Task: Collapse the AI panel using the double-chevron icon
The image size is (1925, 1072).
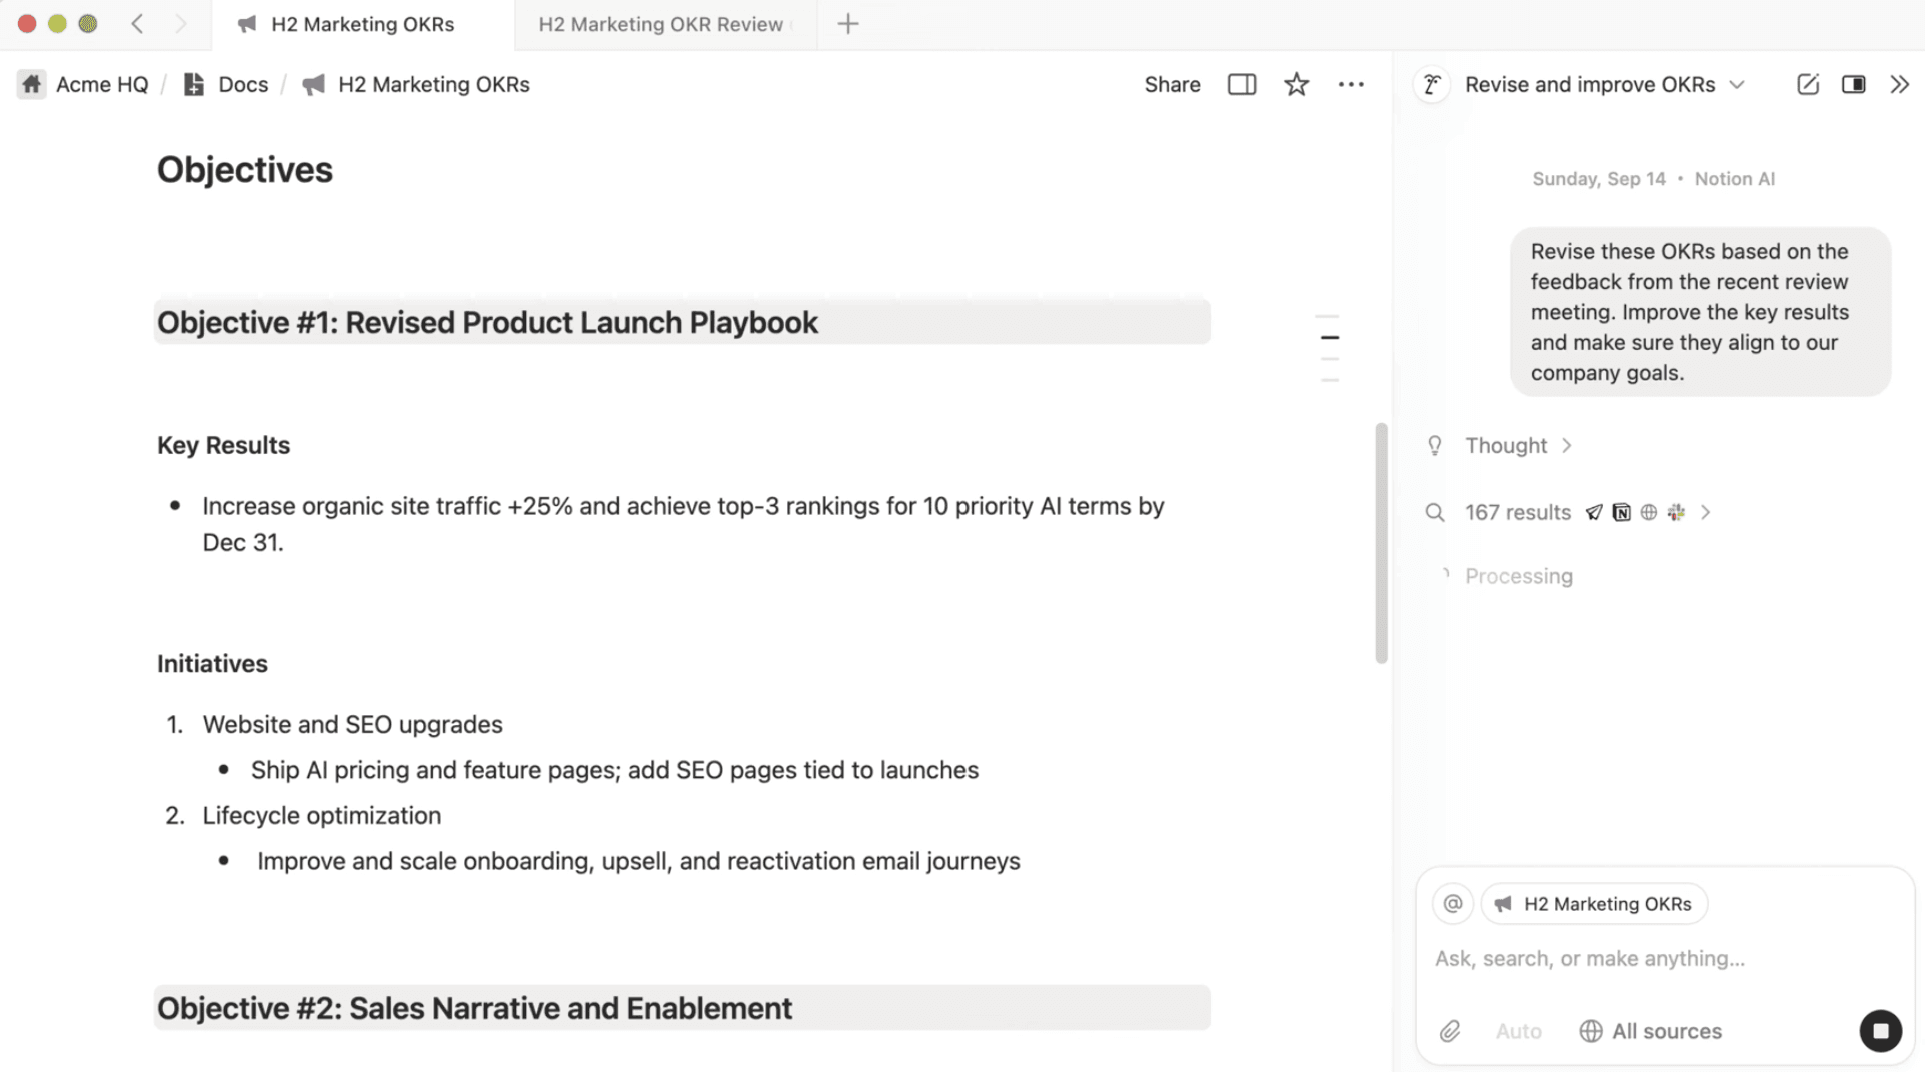Action: [x=1899, y=84]
